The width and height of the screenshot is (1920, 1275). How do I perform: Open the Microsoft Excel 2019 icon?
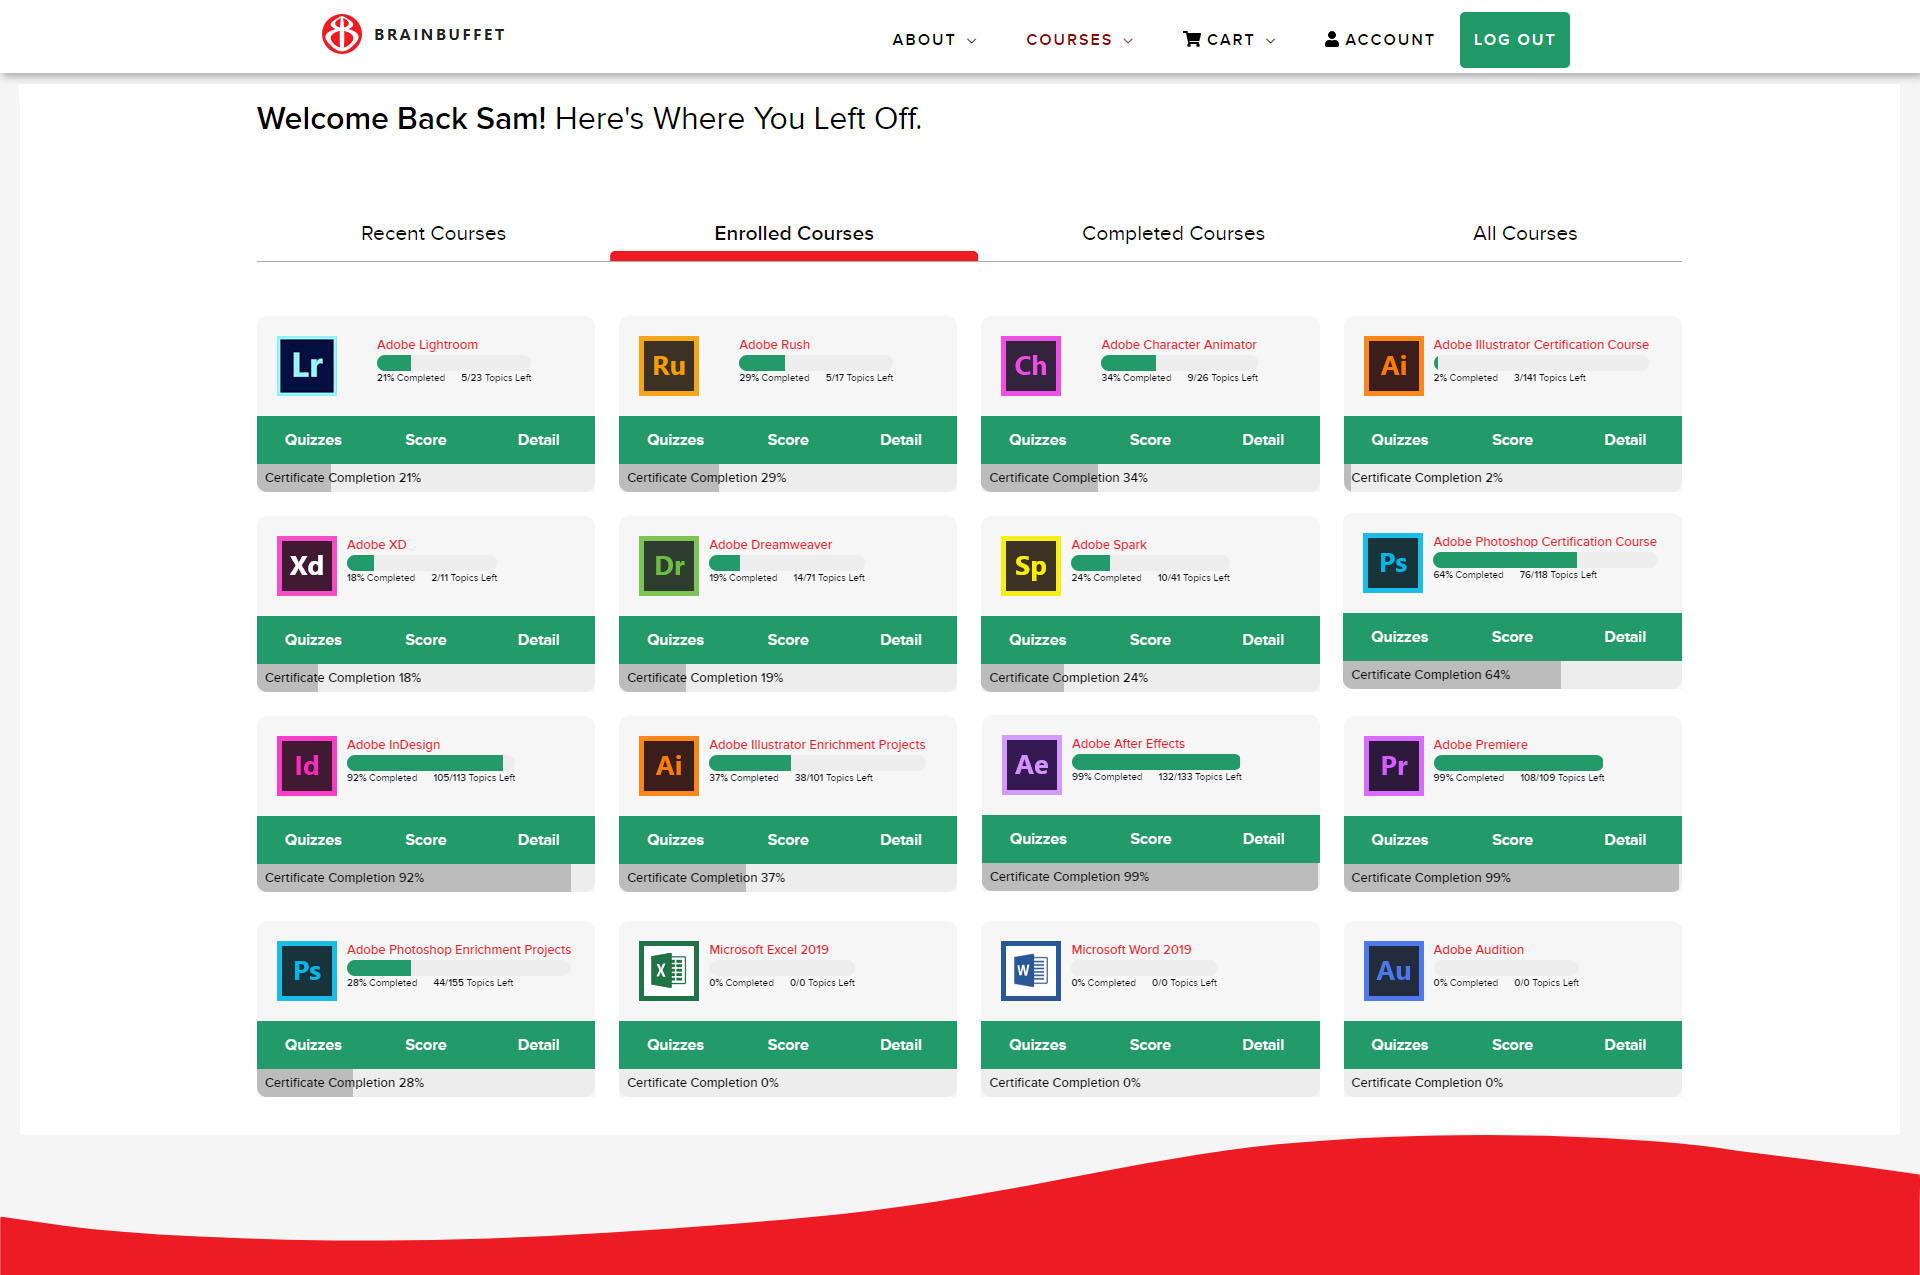tap(669, 971)
